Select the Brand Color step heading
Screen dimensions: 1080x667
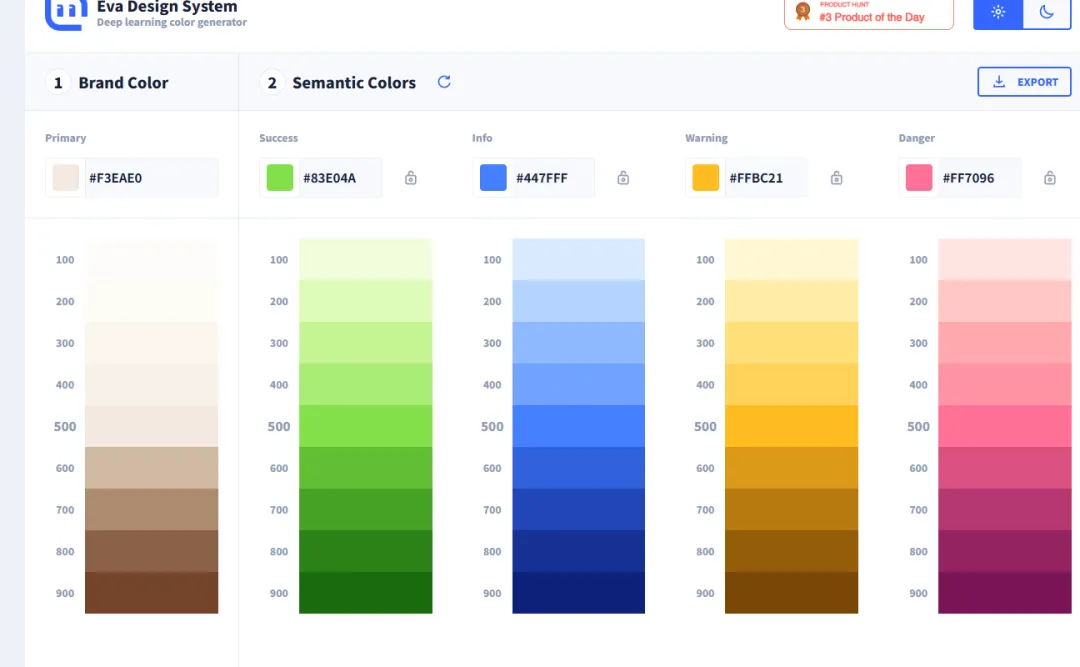click(123, 83)
